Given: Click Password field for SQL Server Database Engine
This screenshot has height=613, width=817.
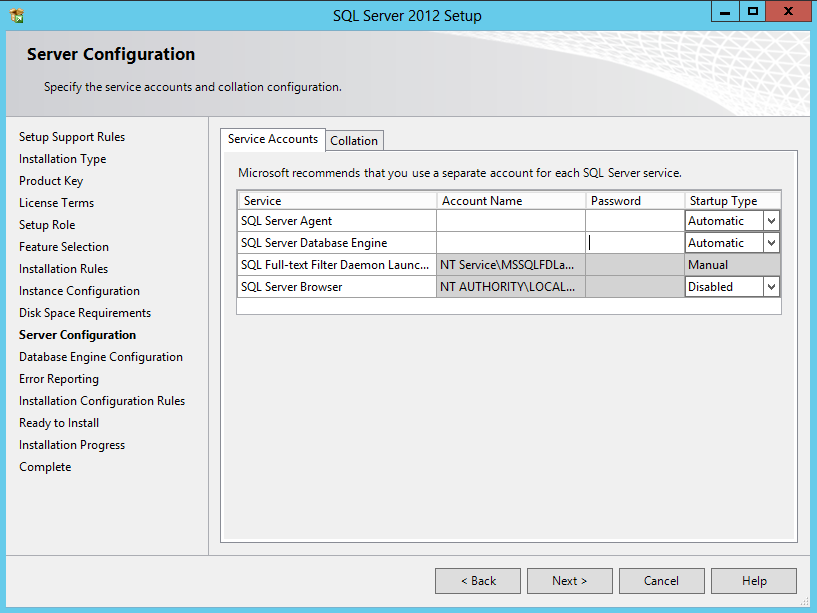Looking at the screenshot, I should pyautogui.click(x=635, y=243).
